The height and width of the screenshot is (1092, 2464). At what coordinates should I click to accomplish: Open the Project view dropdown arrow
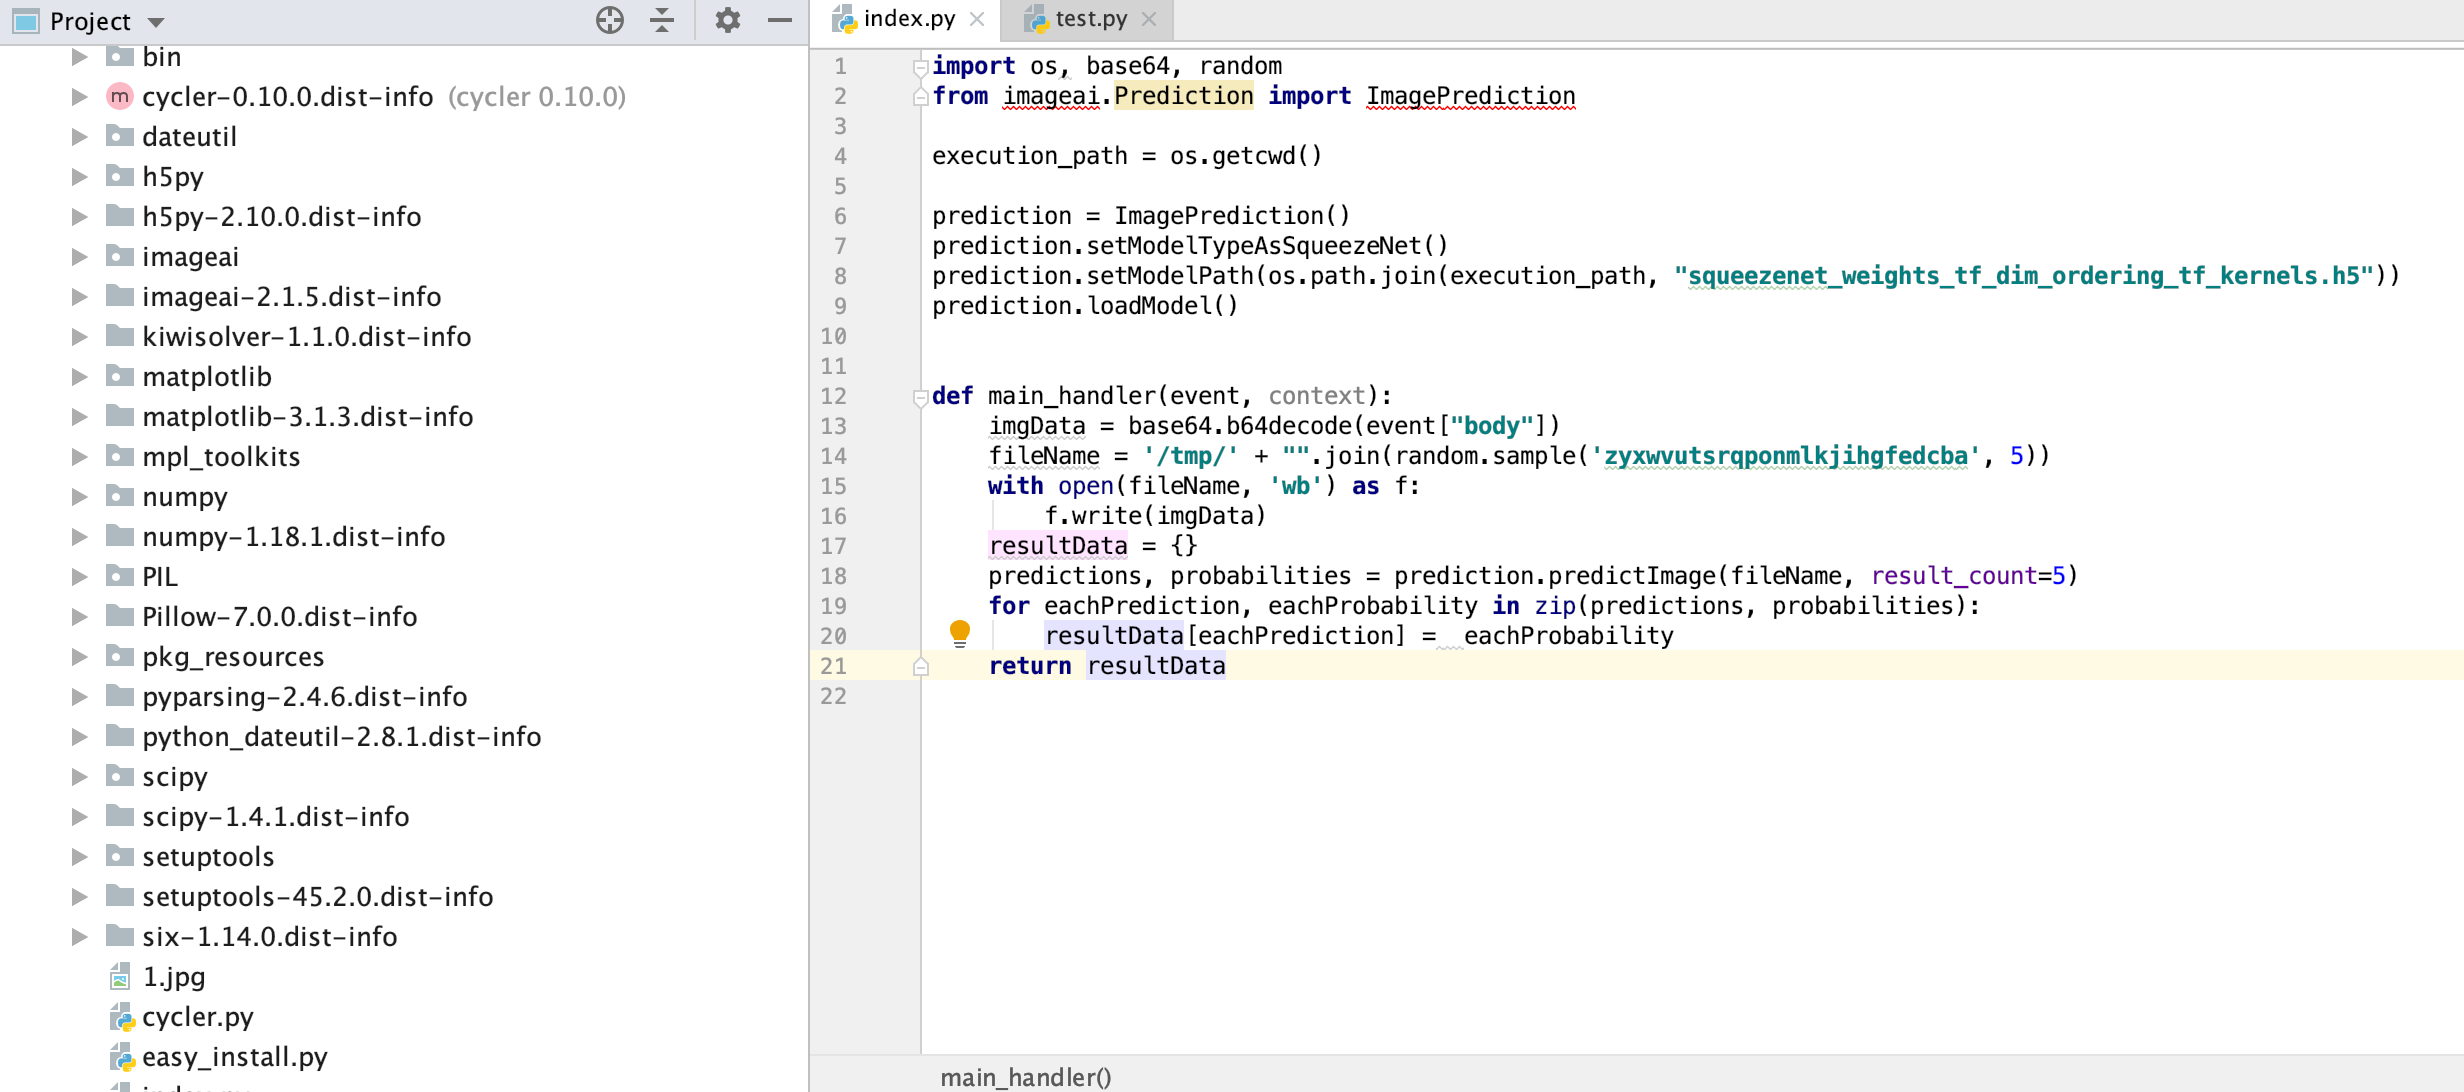(156, 22)
